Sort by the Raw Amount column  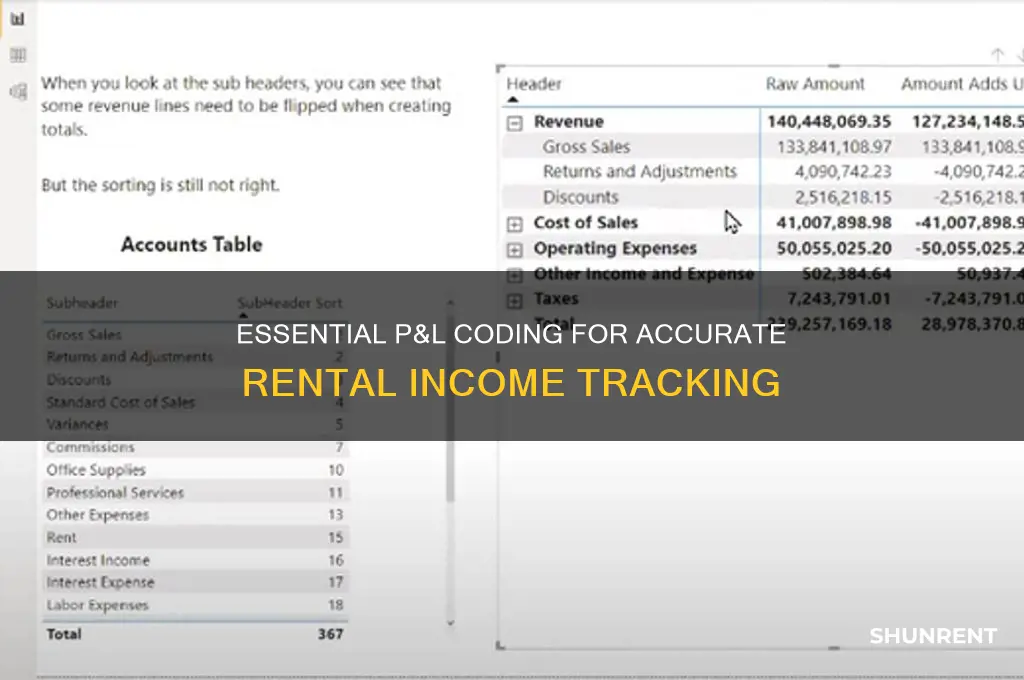pyautogui.click(x=815, y=84)
